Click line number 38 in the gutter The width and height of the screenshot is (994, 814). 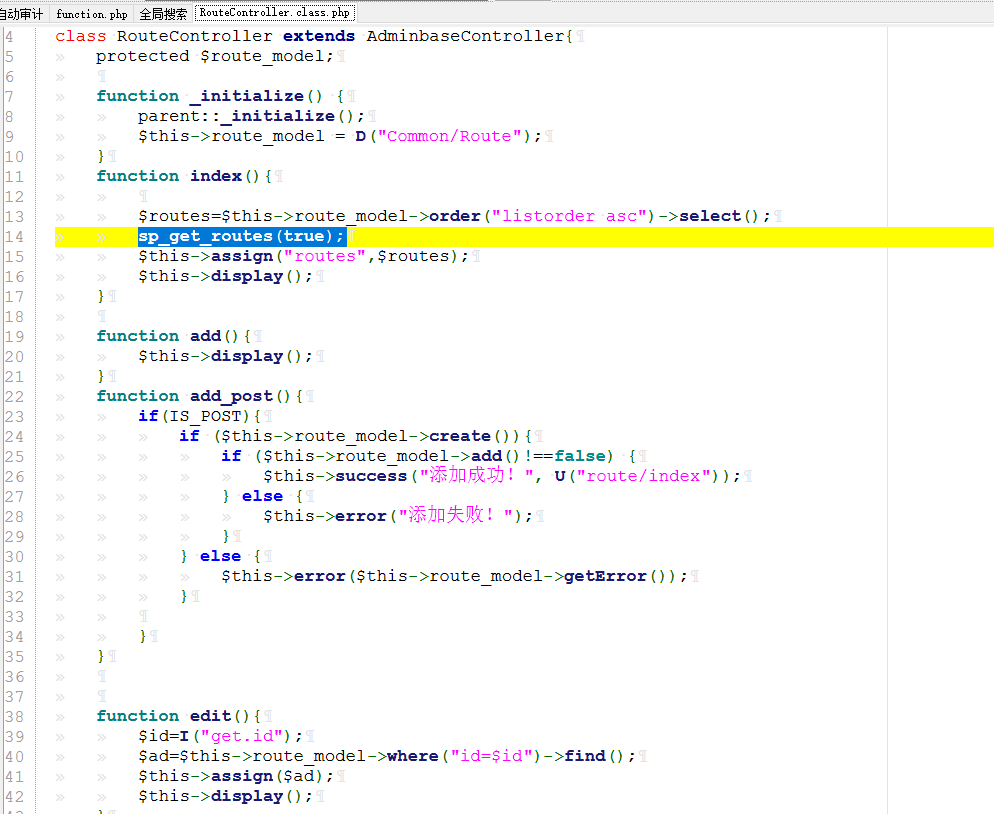14,717
